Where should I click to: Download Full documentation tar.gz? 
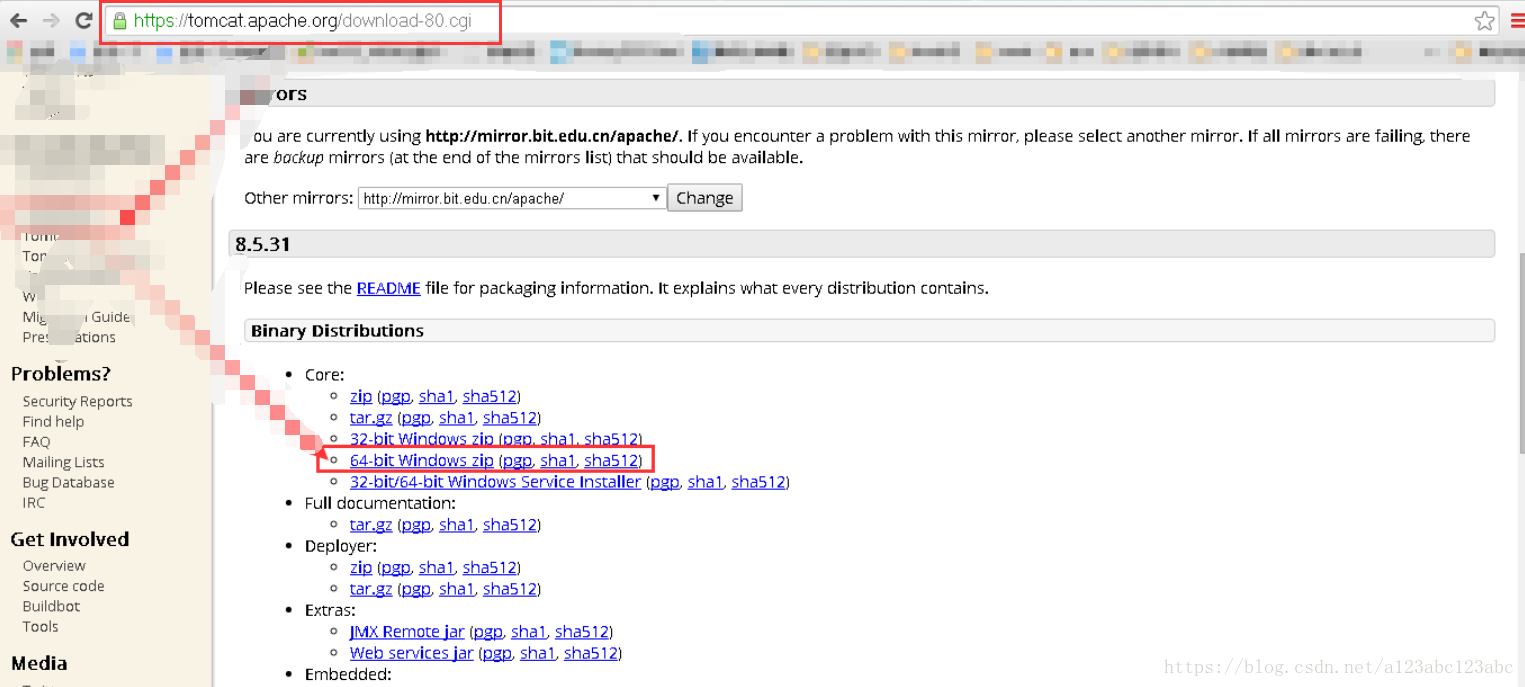tap(371, 525)
